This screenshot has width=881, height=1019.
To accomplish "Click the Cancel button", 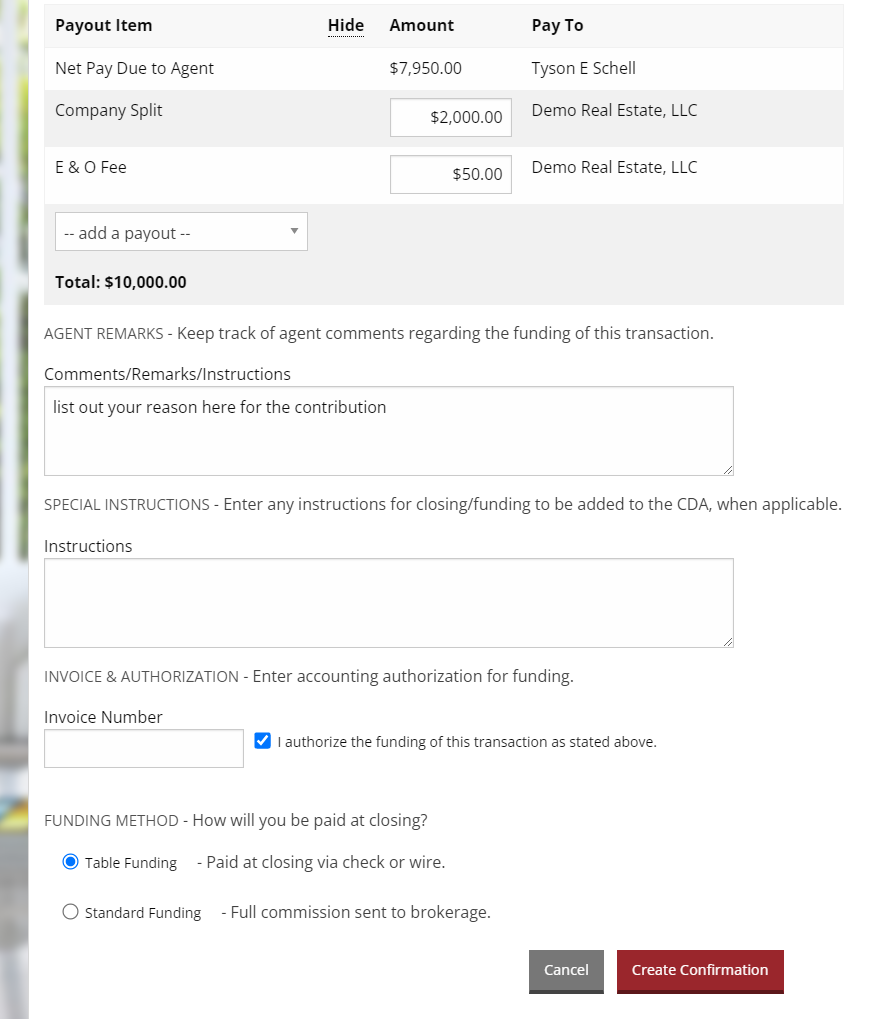I will (x=566, y=970).
